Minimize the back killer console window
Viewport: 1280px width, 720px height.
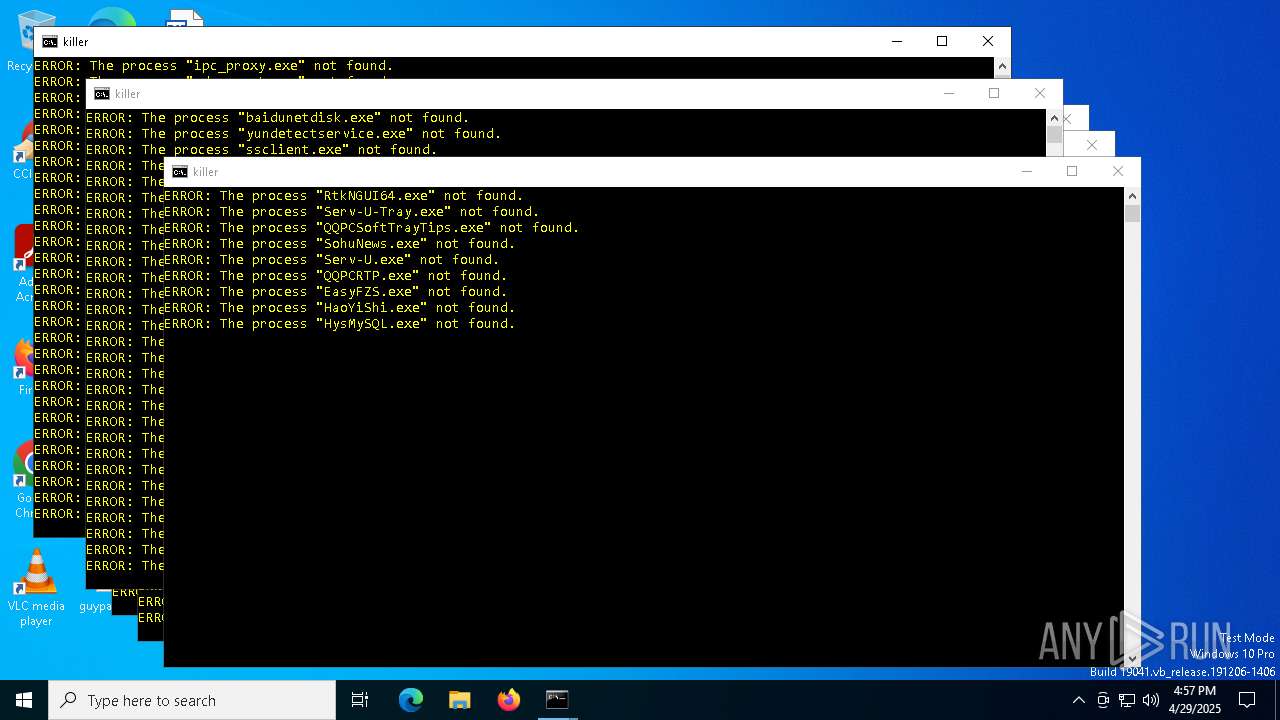point(896,41)
